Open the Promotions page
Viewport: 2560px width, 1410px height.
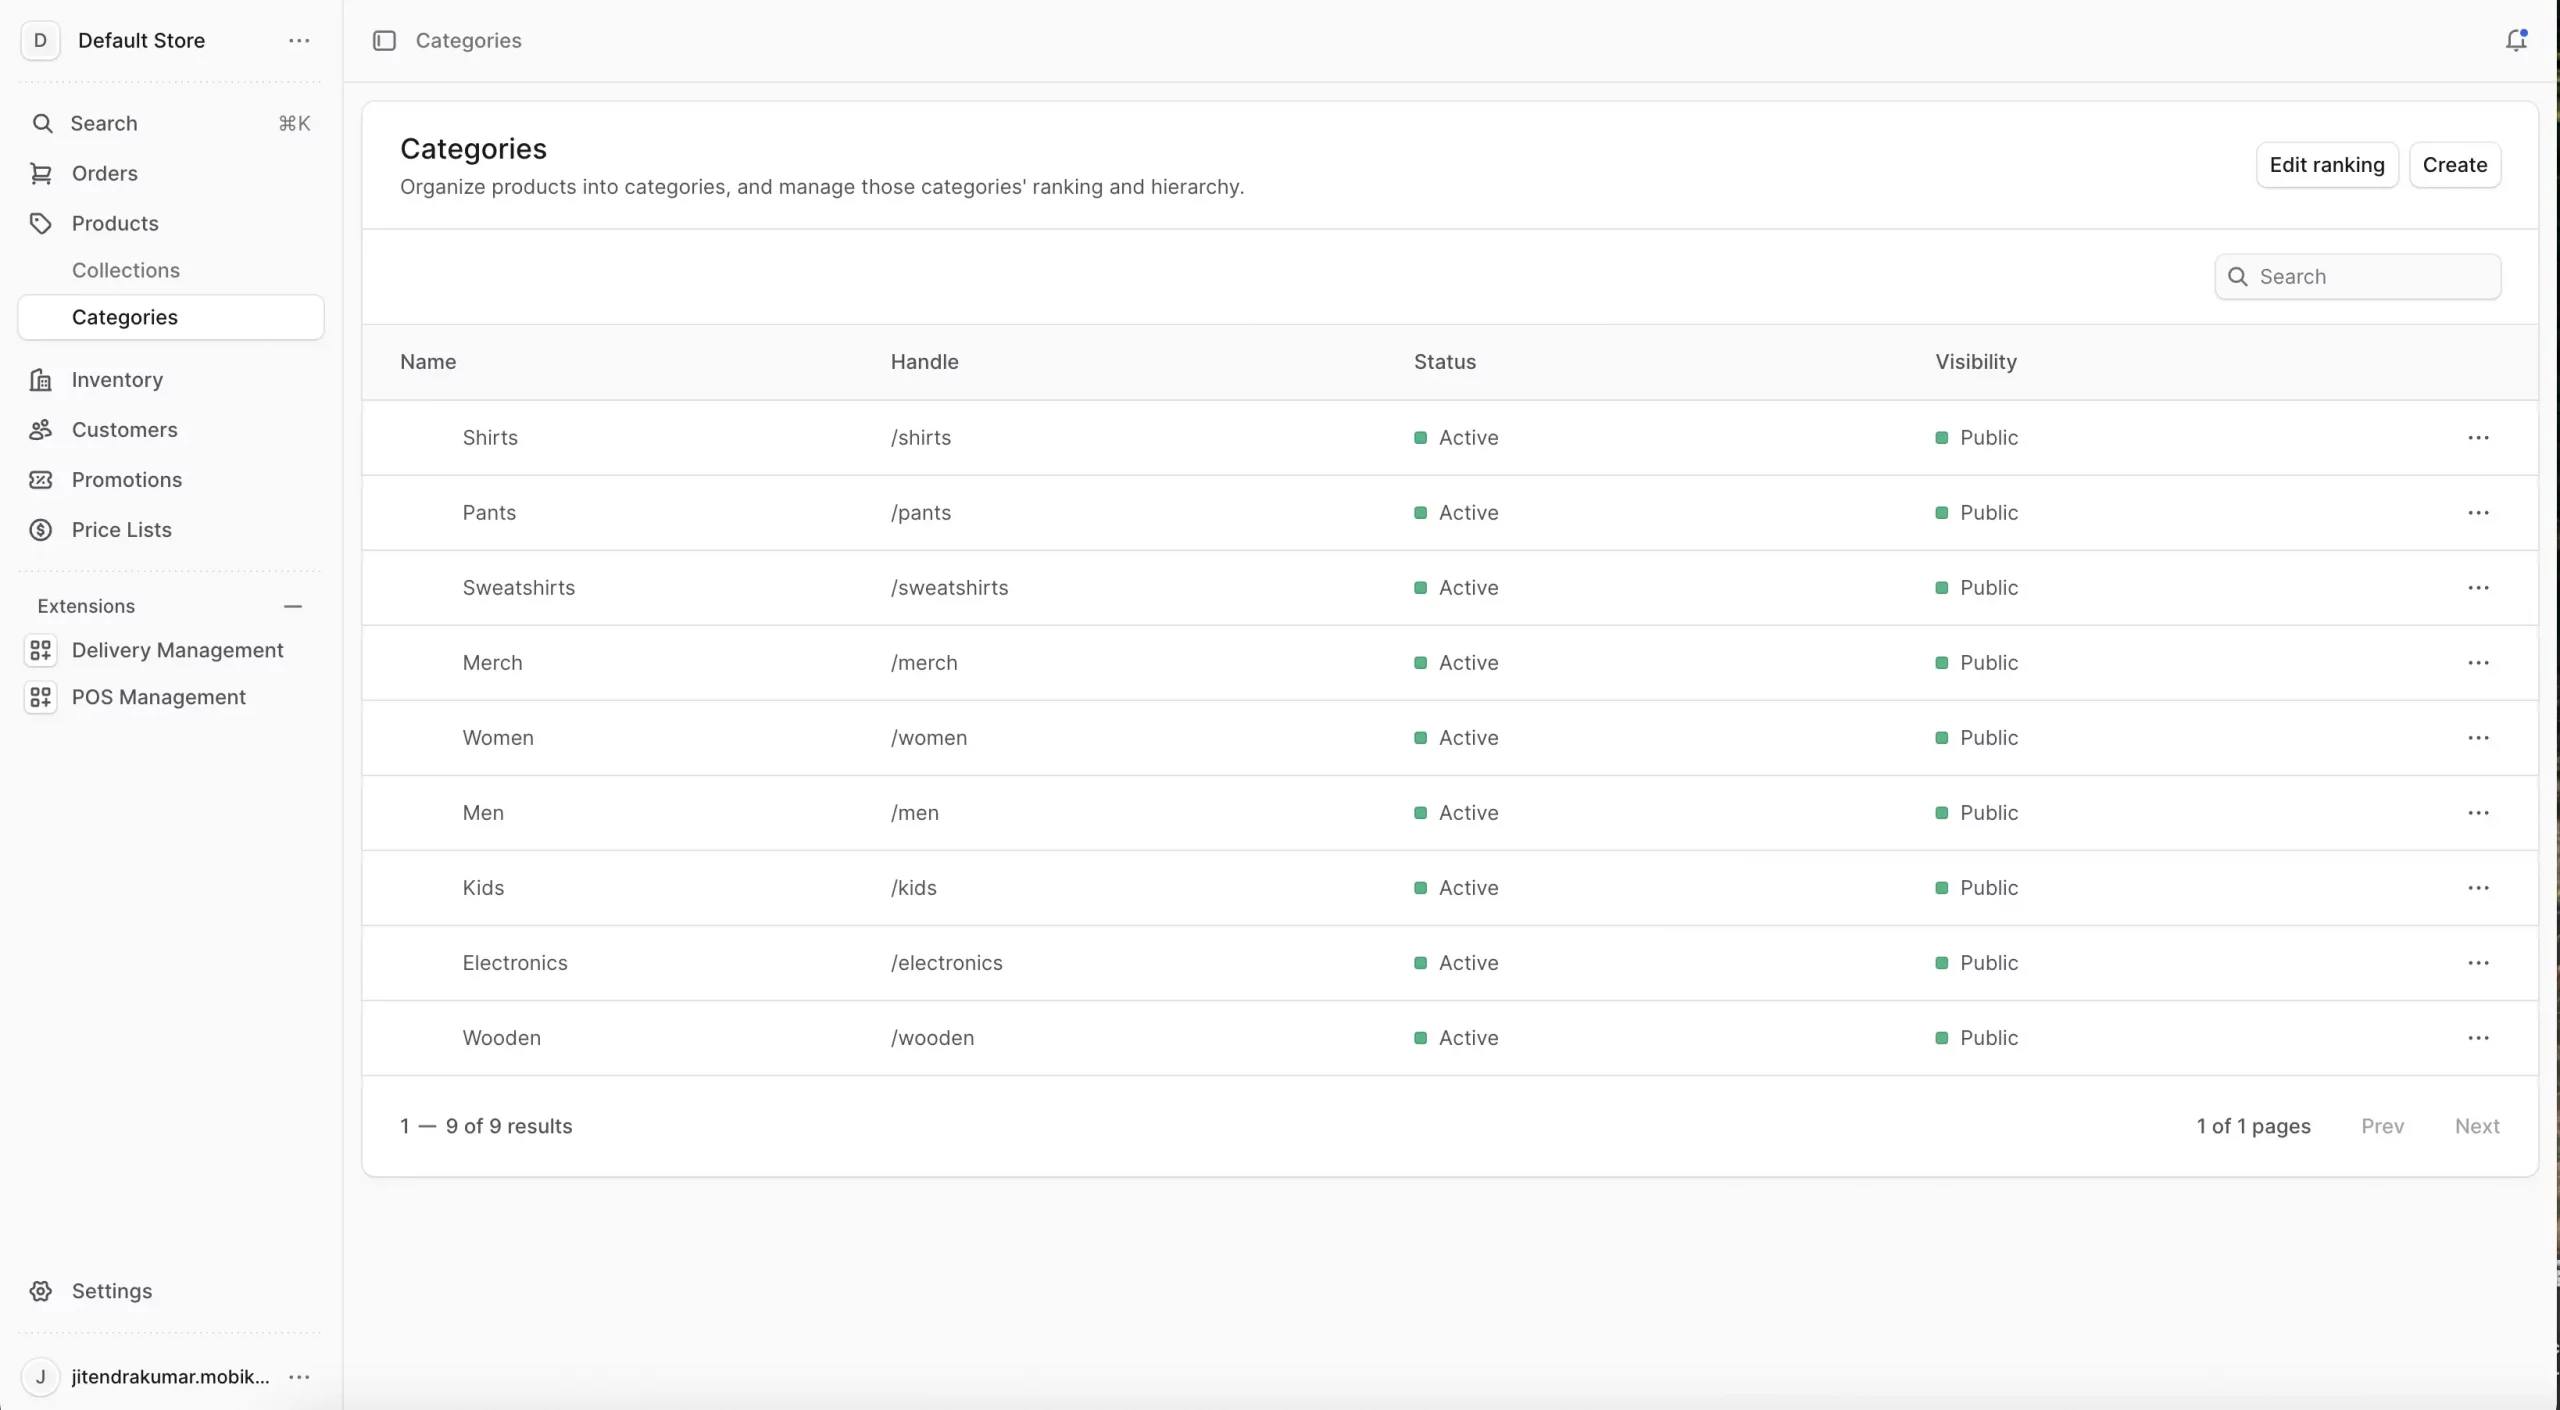click(171, 480)
